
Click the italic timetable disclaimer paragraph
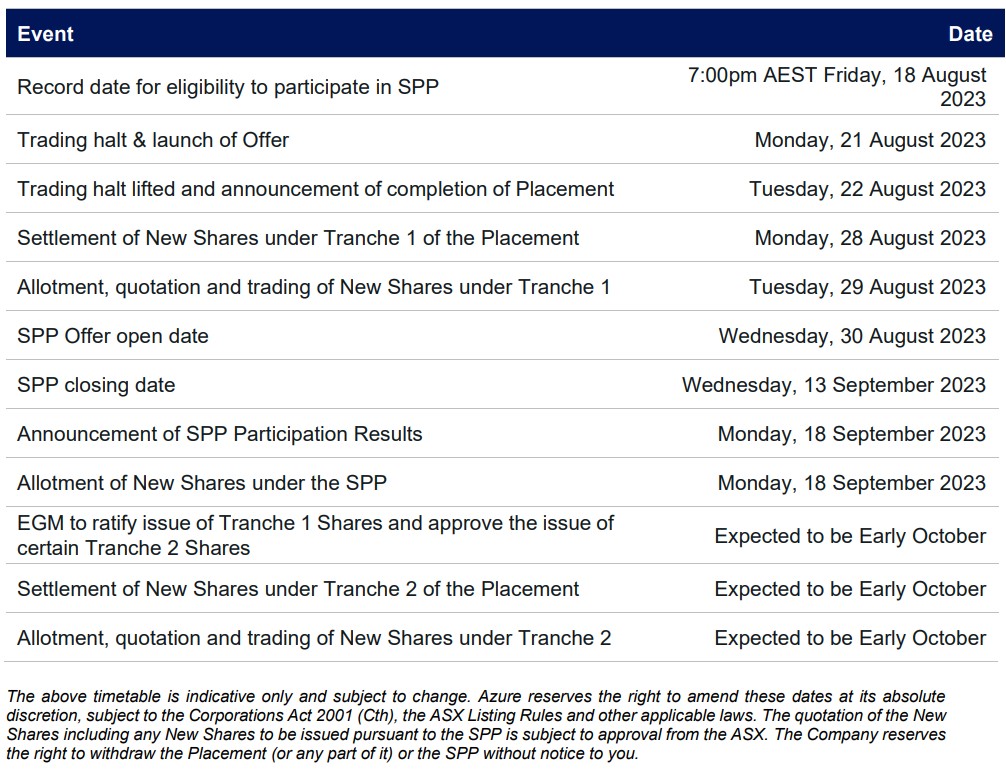pos(475,725)
